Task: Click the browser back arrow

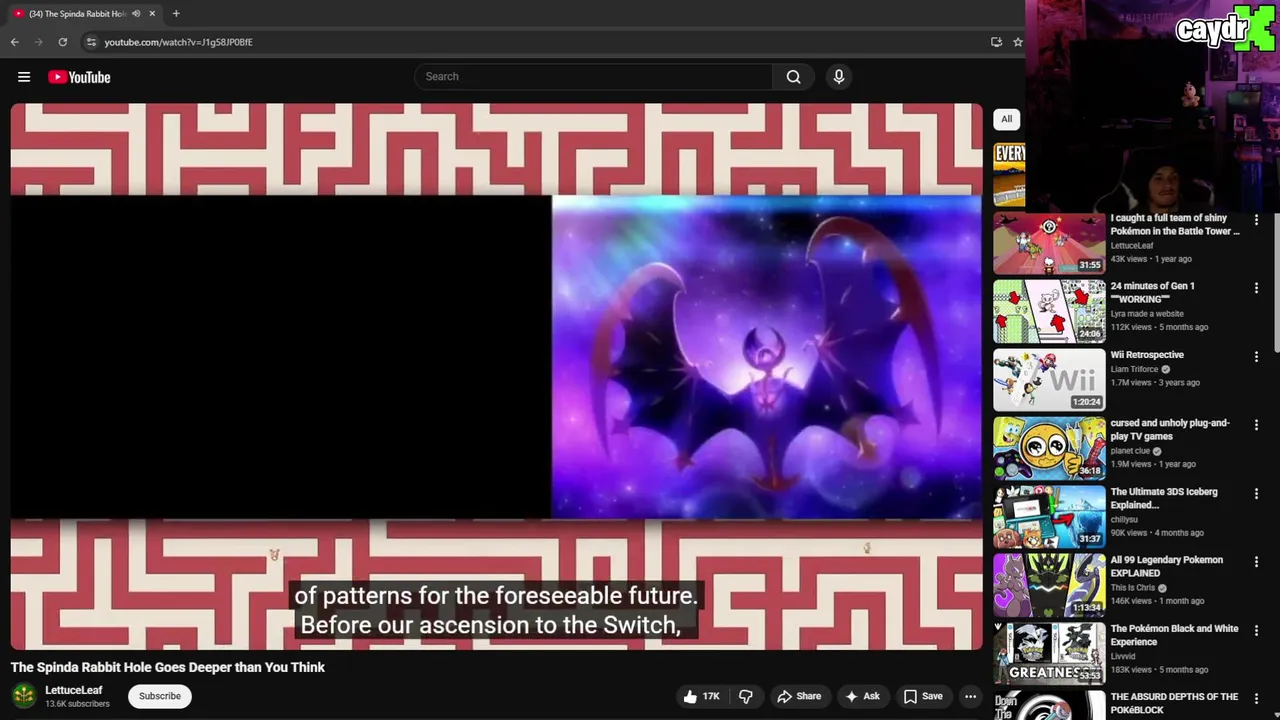Action: click(15, 42)
